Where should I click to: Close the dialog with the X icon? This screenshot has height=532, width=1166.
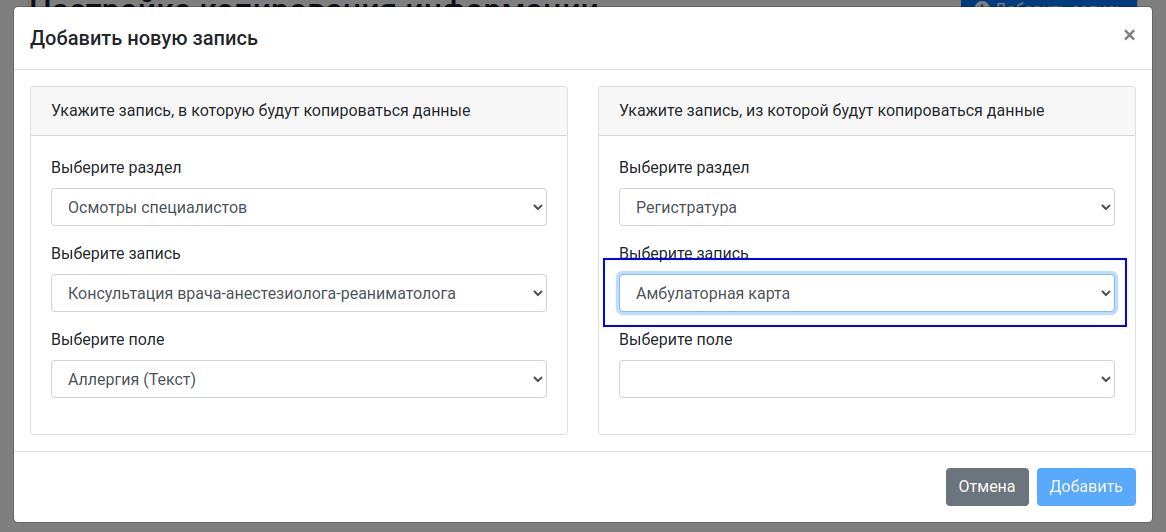tap(1129, 35)
